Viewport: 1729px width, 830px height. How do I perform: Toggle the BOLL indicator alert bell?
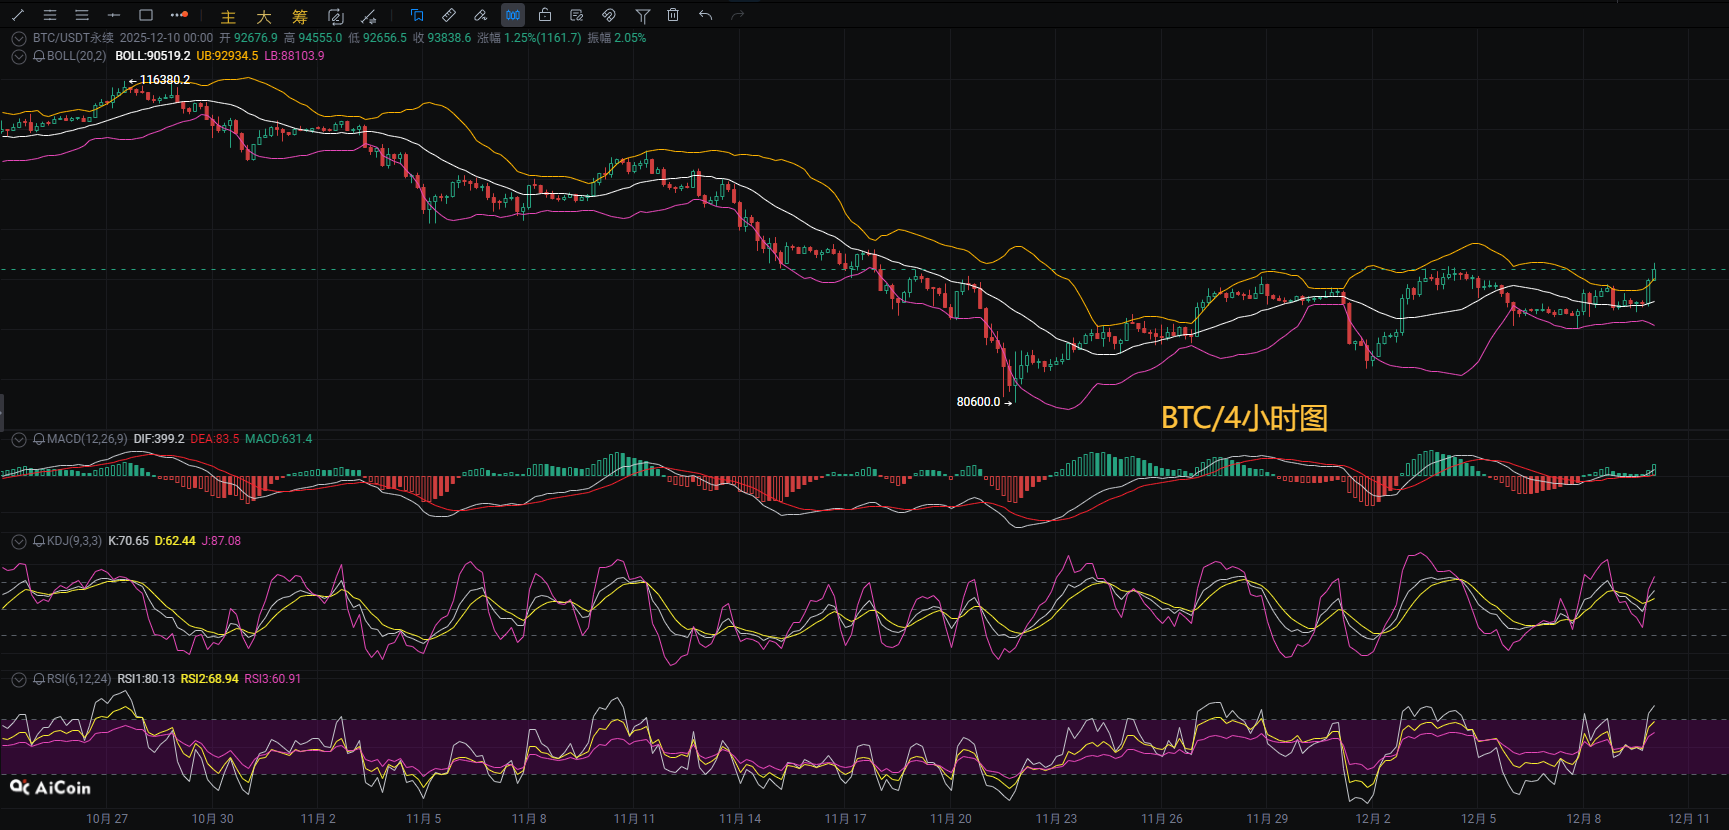39,56
